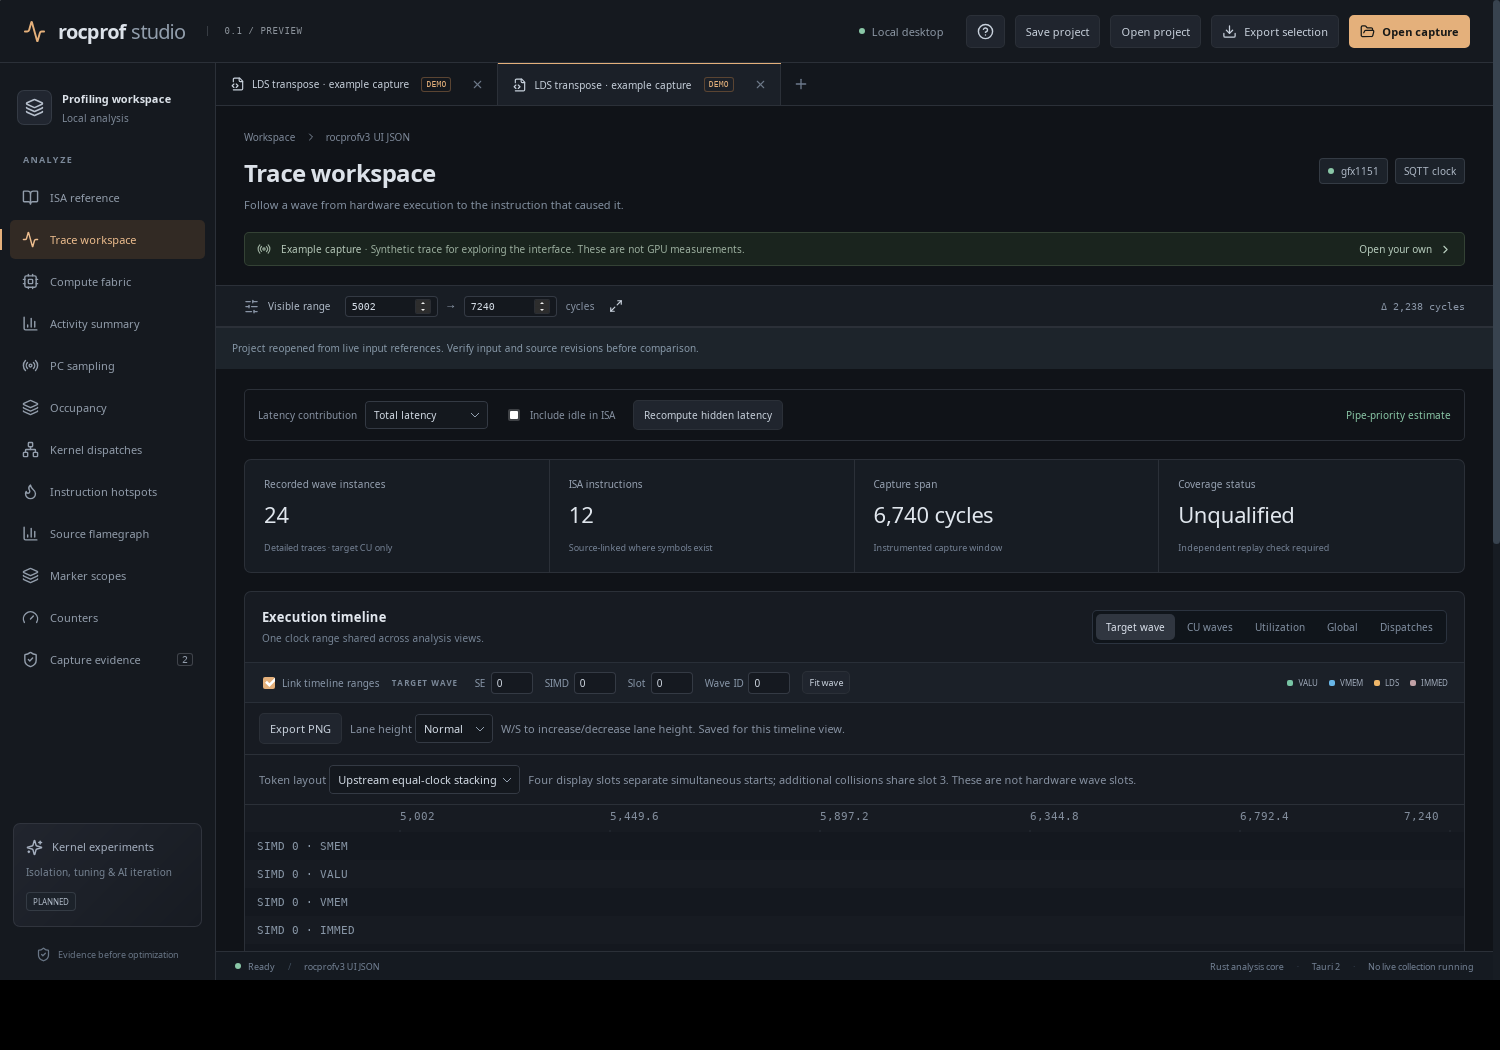Open the Lane height dropdown
Viewport: 1500px width, 1050px height.
453,729
